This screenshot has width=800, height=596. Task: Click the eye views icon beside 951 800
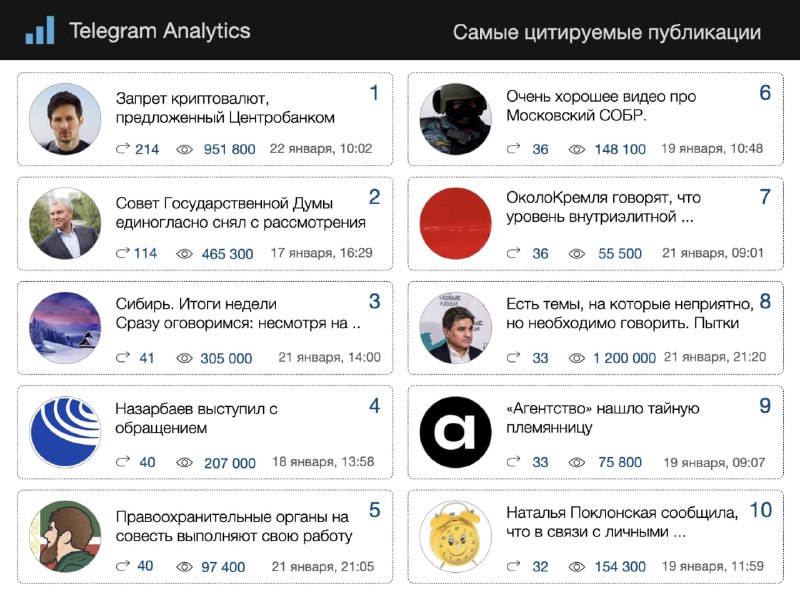tap(184, 150)
